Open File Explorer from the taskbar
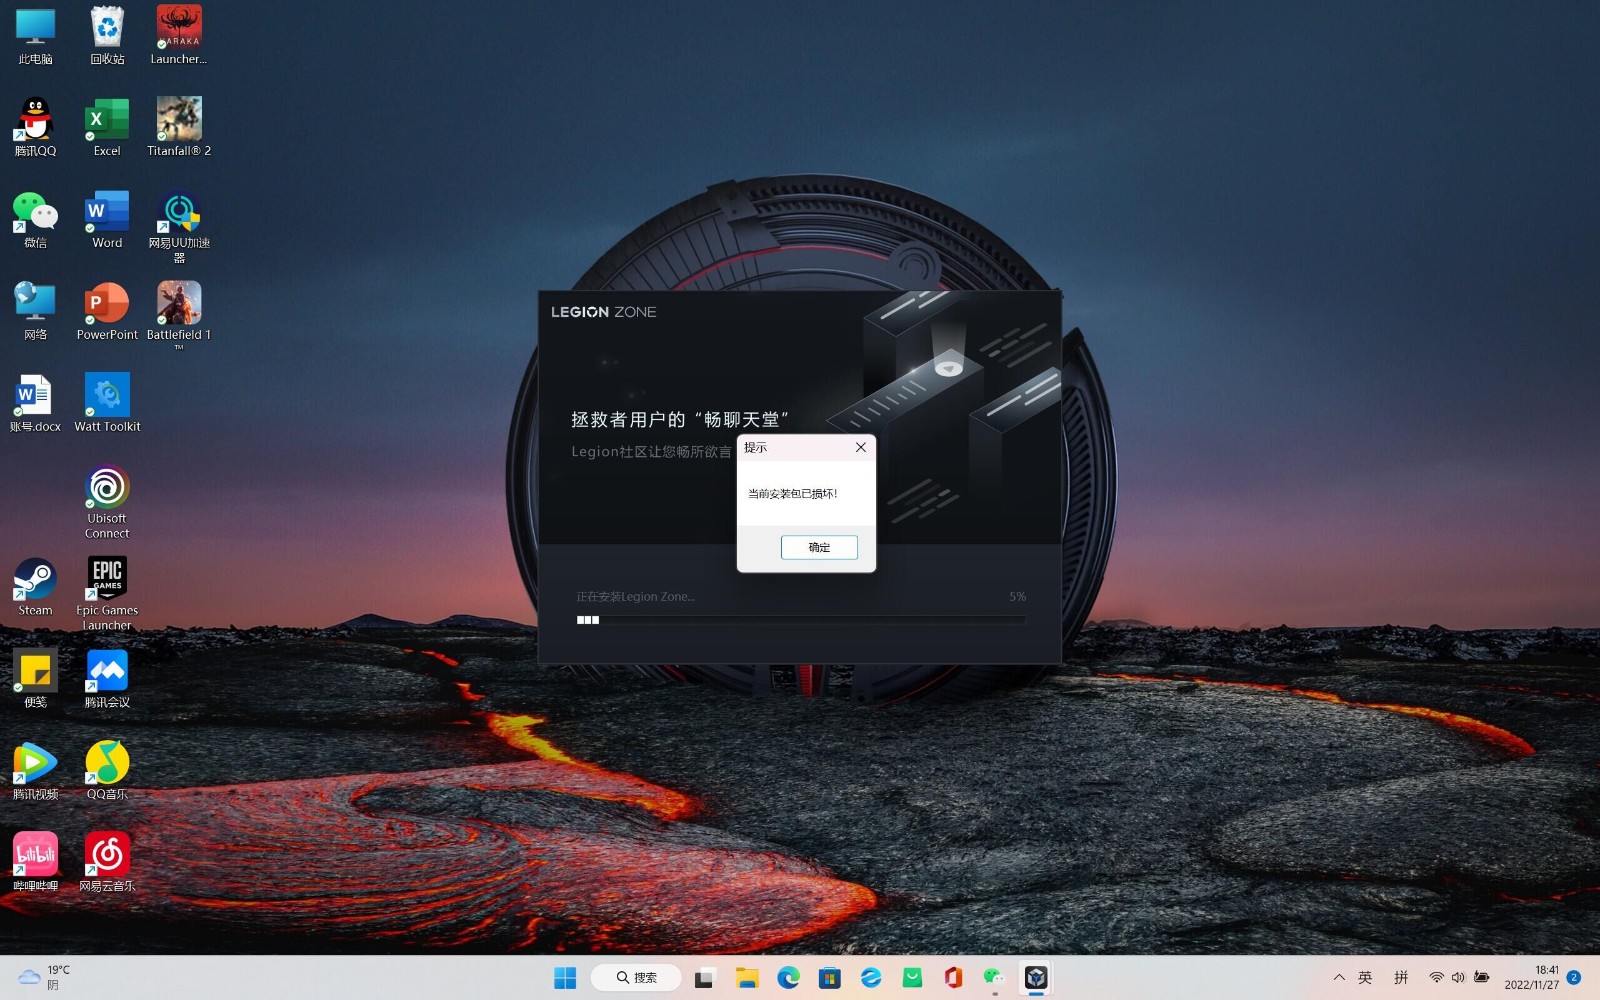Screen dimensions: 1600x1000 click(747, 977)
